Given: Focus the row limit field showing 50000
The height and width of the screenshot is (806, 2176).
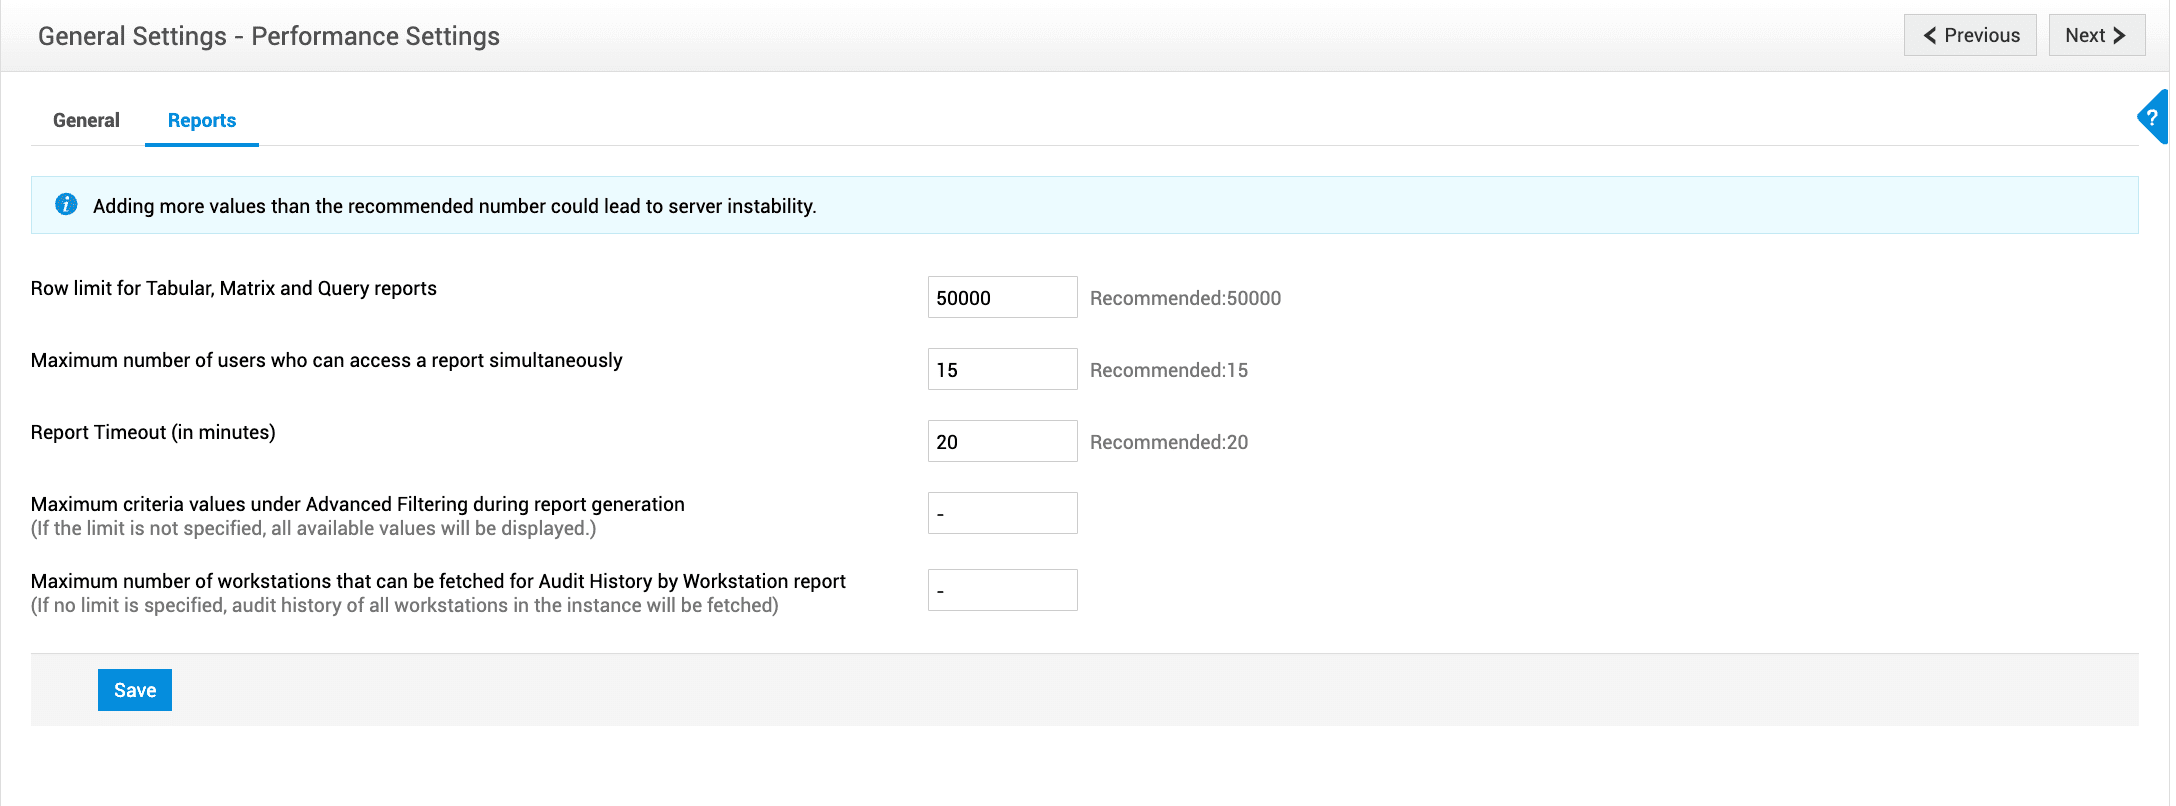Looking at the screenshot, I should [x=1002, y=298].
